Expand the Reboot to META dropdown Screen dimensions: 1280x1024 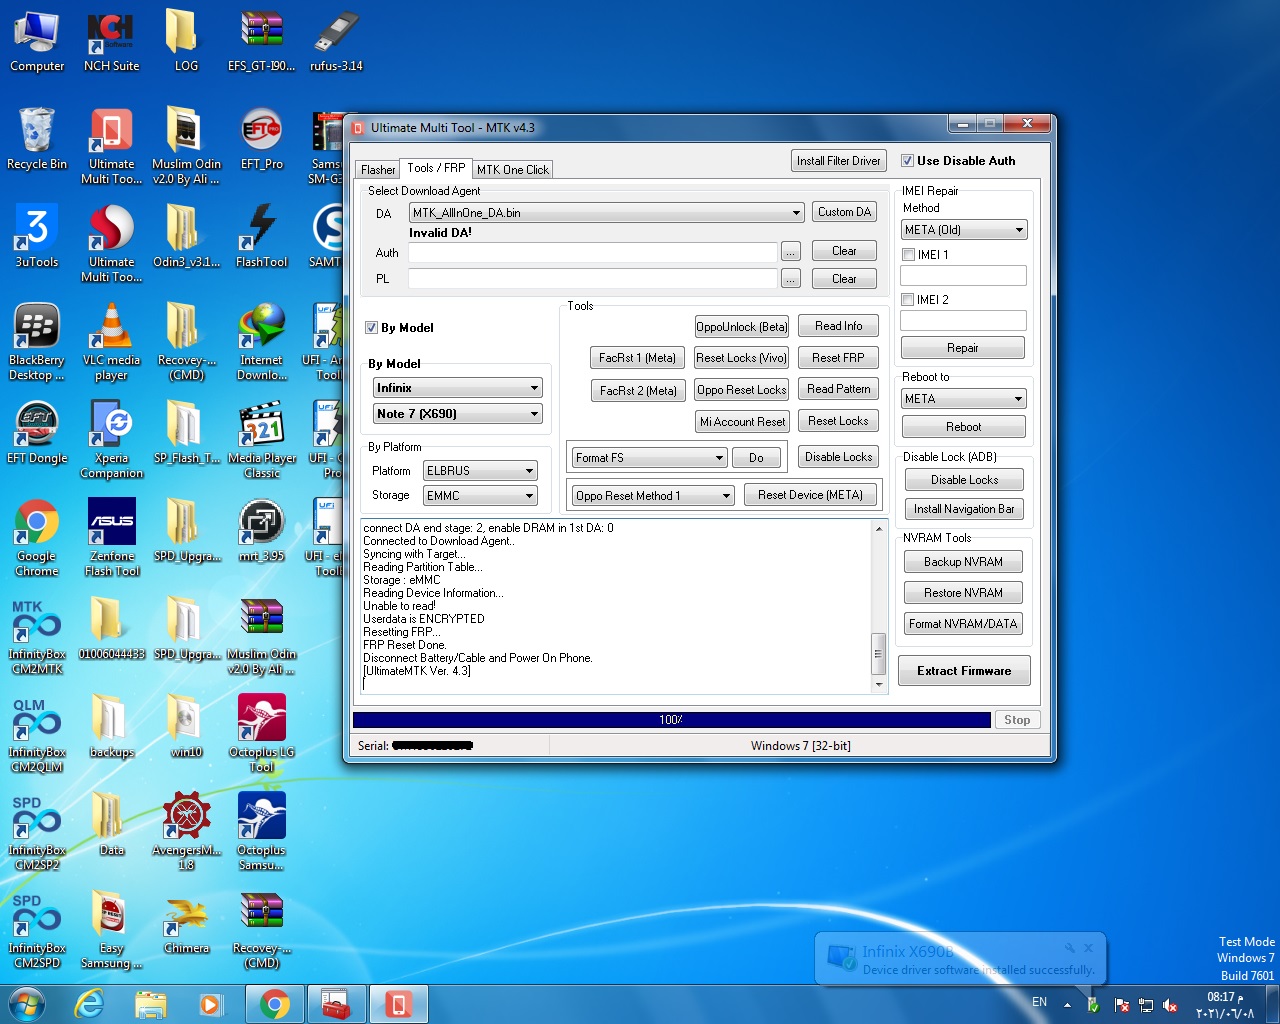pos(964,399)
